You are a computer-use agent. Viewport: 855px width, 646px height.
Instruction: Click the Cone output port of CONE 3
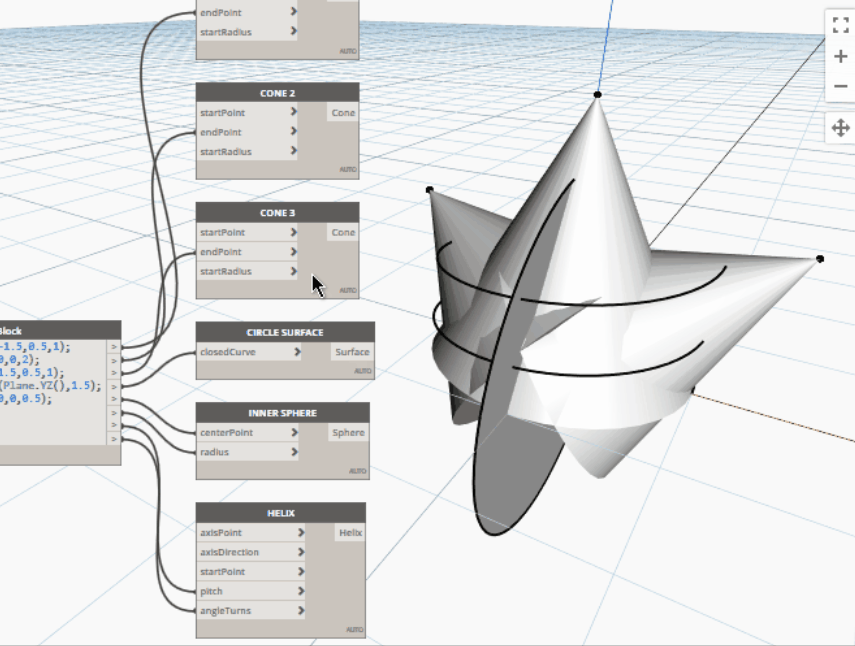pyautogui.click(x=343, y=232)
